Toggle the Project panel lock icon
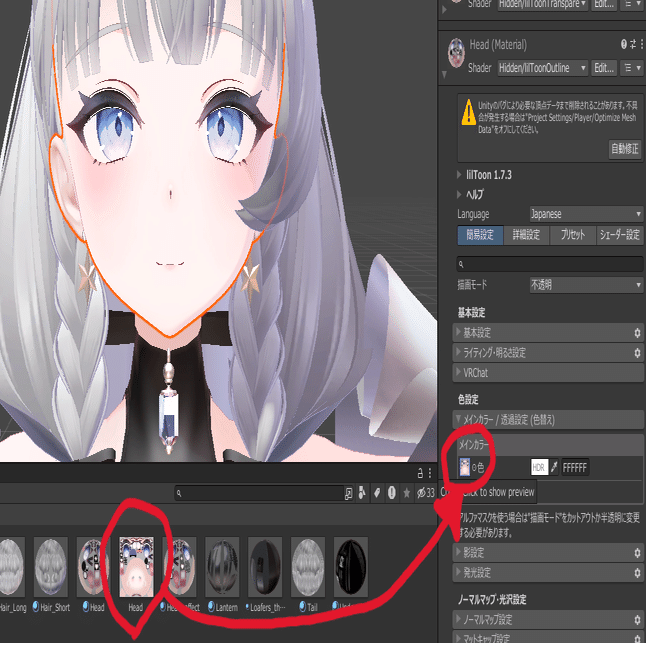This screenshot has height=646, width=646. [420, 473]
